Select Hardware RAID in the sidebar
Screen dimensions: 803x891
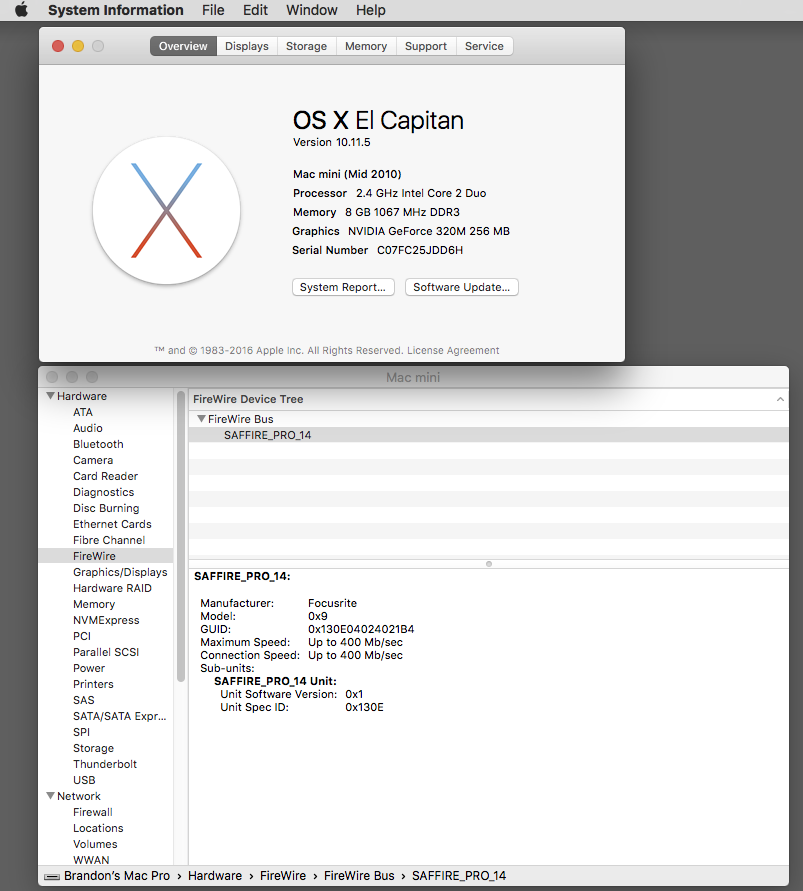pos(113,588)
